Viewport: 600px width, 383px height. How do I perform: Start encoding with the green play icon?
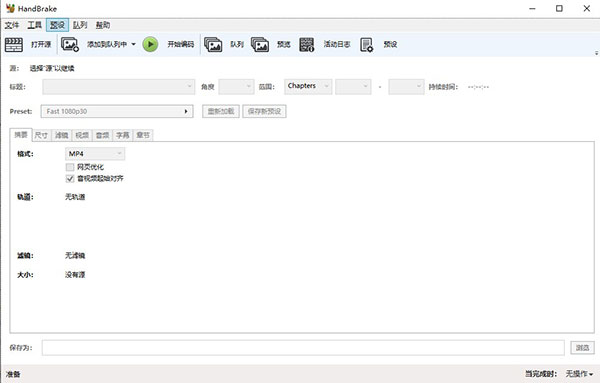pos(150,44)
